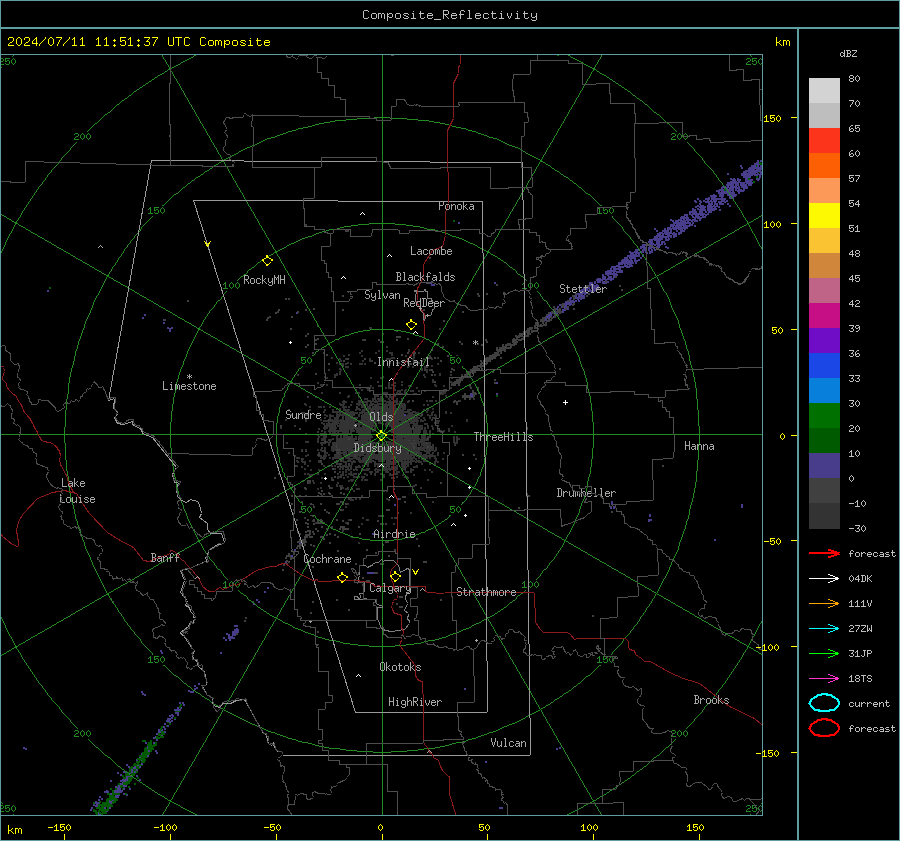Click the 'Banff' town label

click(x=165, y=558)
